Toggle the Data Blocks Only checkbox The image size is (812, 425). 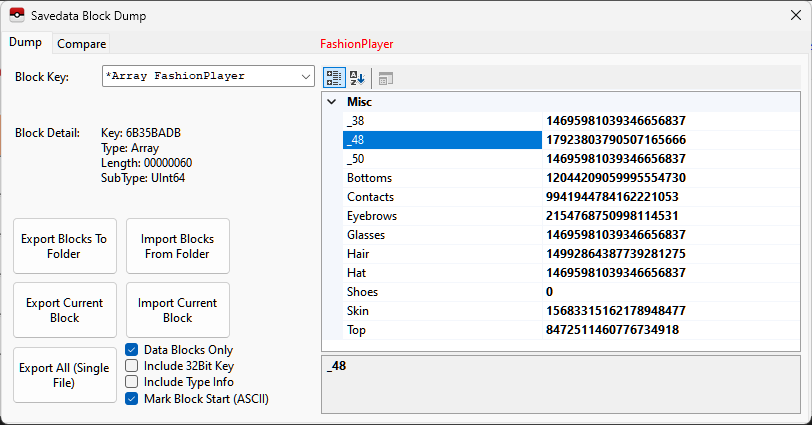click(132, 350)
